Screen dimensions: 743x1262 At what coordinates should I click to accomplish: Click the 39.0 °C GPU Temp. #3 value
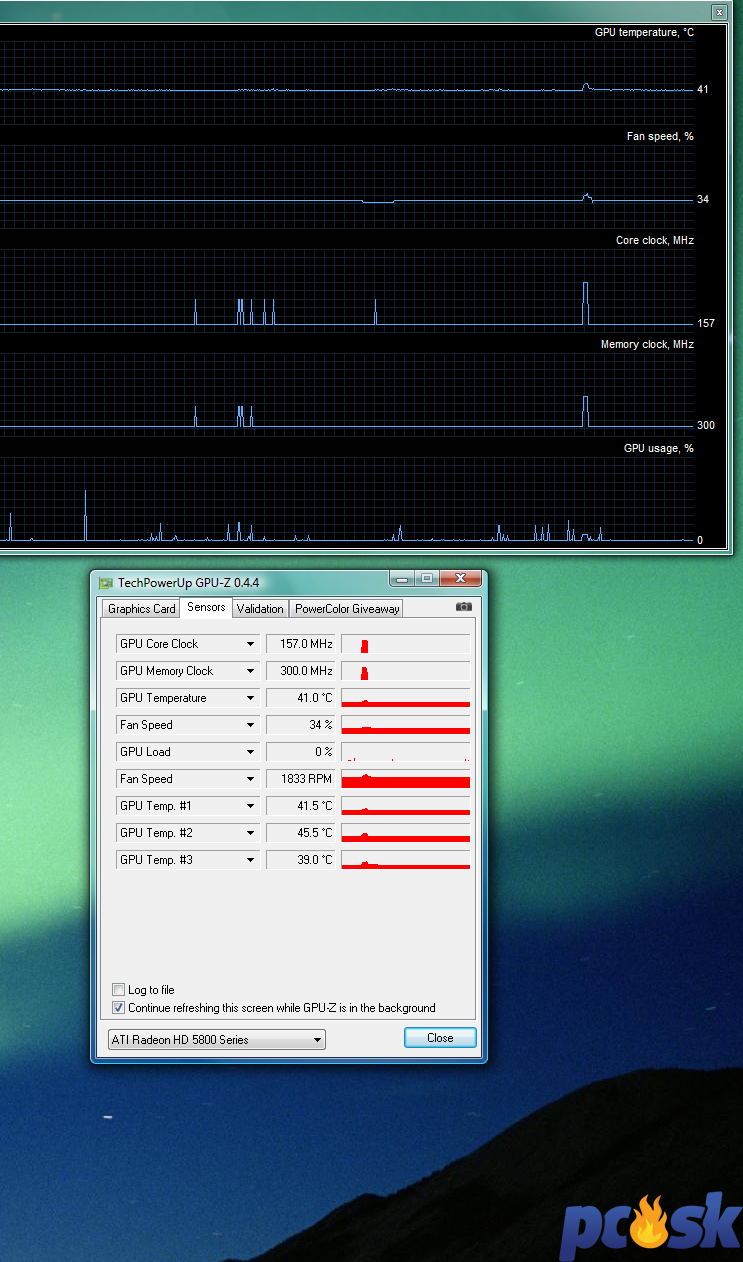(301, 860)
